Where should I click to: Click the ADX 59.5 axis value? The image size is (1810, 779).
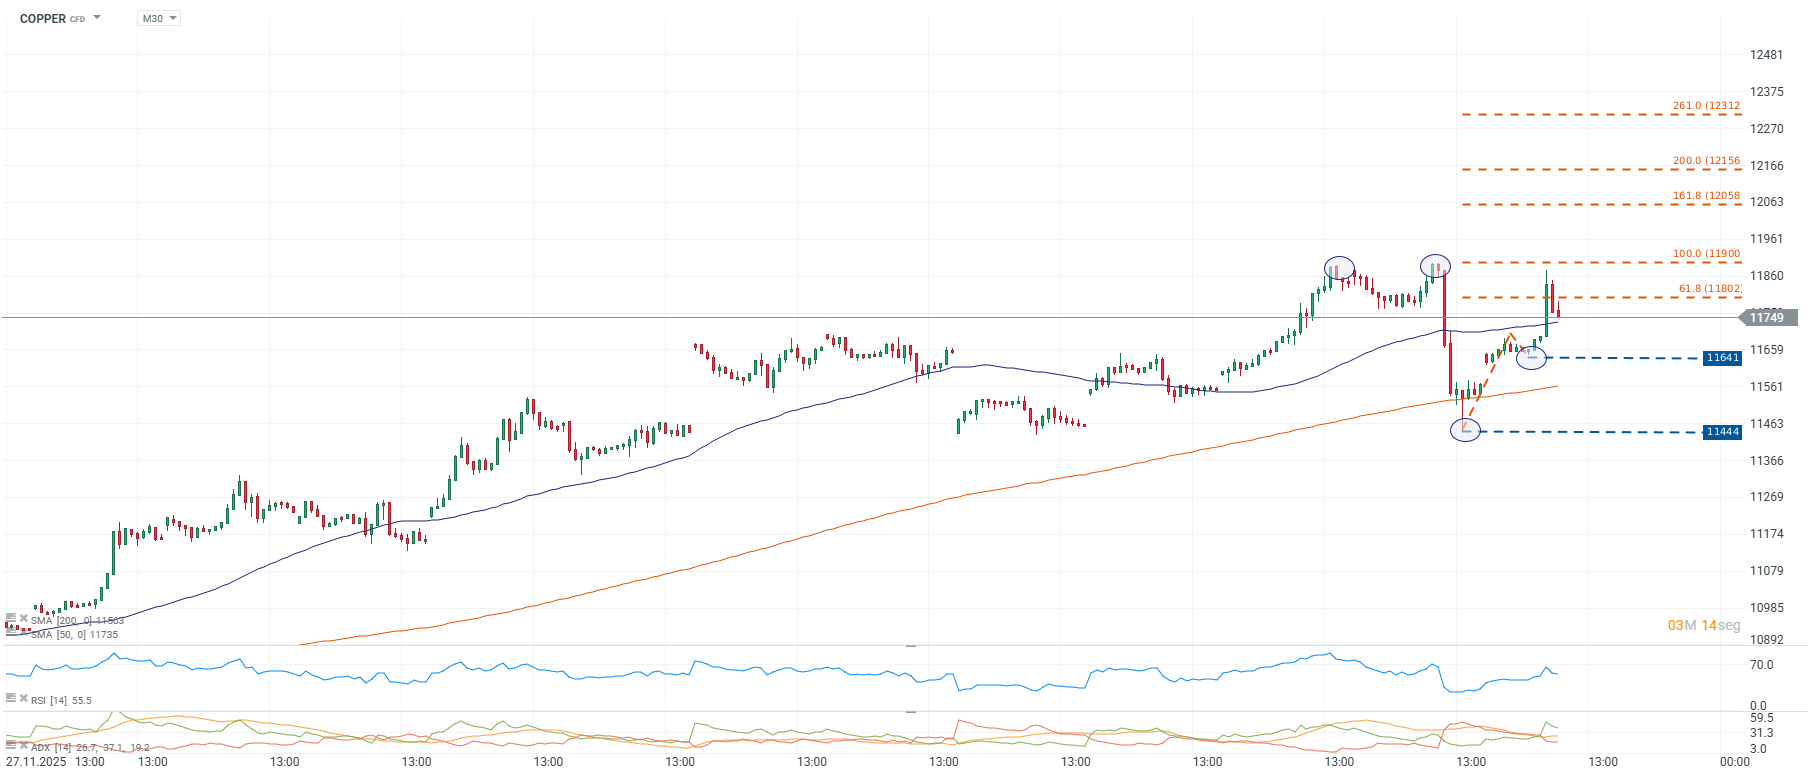pyautogui.click(x=1761, y=718)
